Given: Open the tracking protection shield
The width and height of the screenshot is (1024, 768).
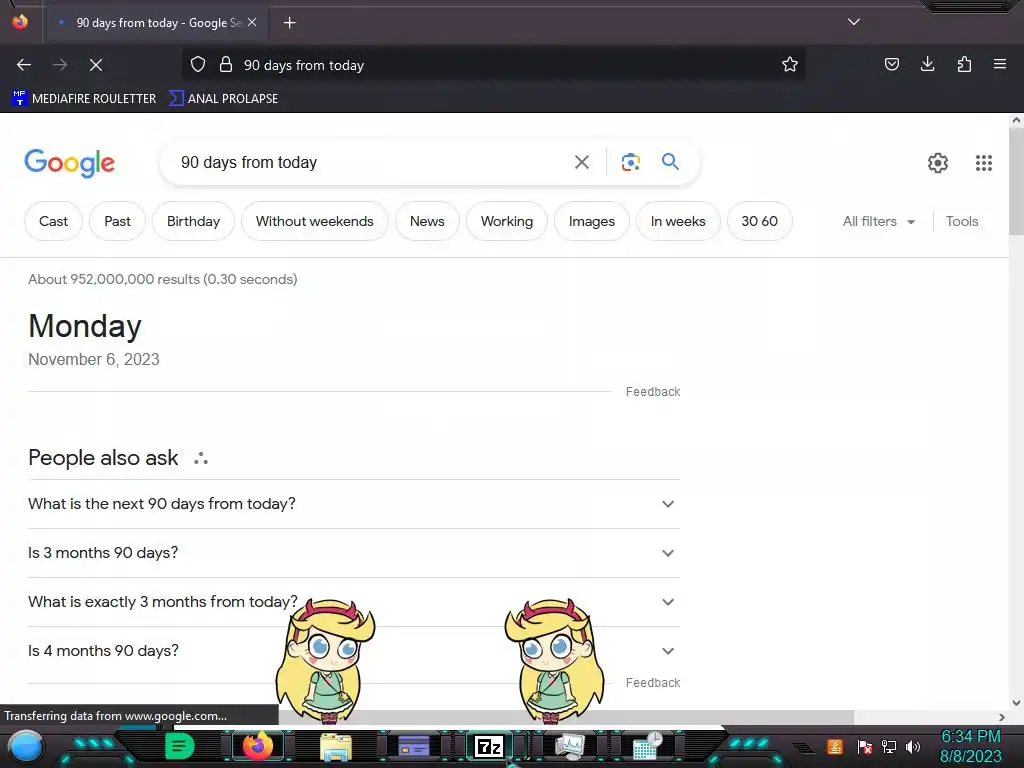Looking at the screenshot, I should [x=198, y=65].
